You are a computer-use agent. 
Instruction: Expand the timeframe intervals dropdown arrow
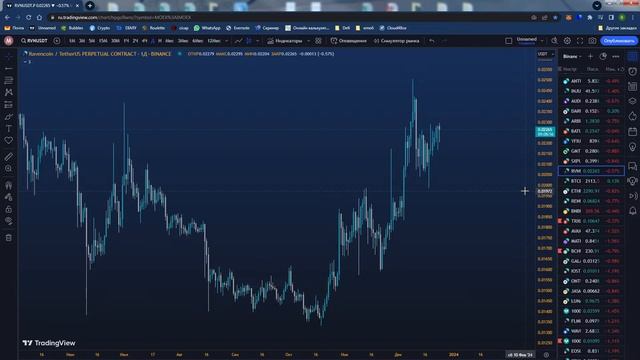coord(226,41)
